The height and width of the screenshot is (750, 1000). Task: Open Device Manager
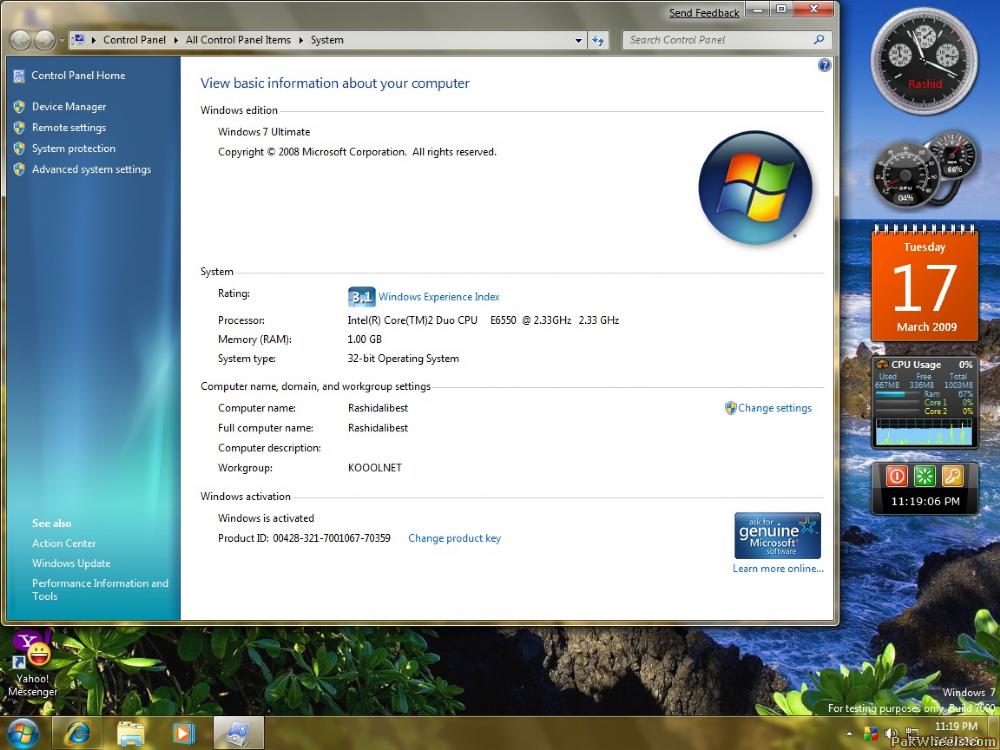tap(69, 107)
